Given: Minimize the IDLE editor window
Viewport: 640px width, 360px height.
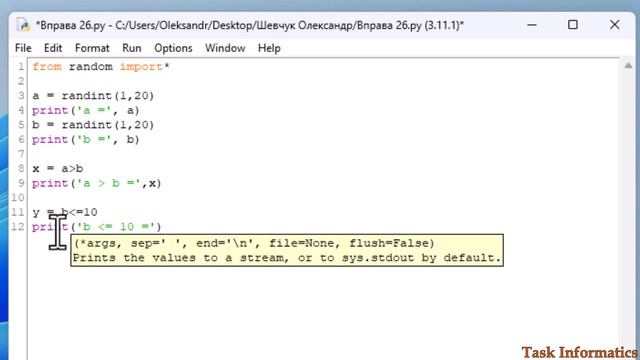Looking at the screenshot, I should [x=532, y=25].
